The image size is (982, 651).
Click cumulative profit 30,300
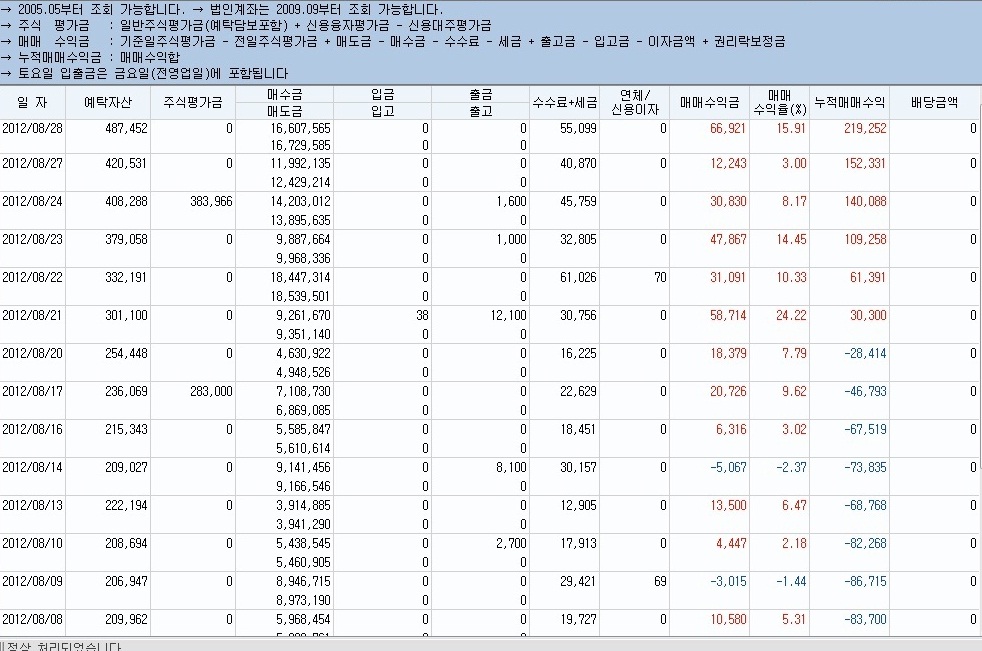pos(868,315)
